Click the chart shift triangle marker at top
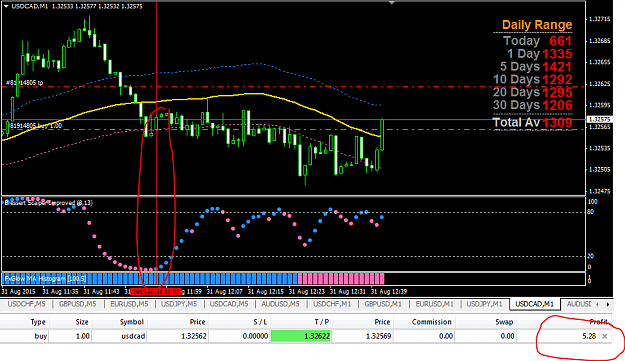This screenshot has width=625, height=361. pyautogui.click(x=391, y=2)
